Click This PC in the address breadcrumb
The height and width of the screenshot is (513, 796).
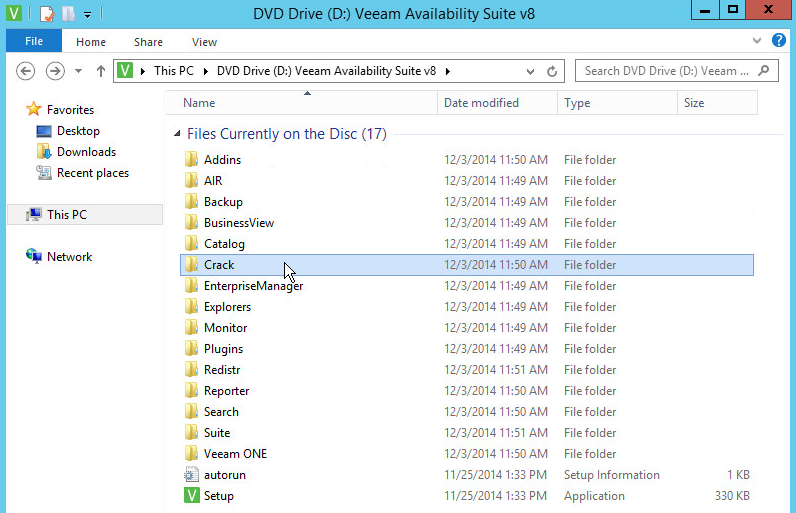click(174, 71)
